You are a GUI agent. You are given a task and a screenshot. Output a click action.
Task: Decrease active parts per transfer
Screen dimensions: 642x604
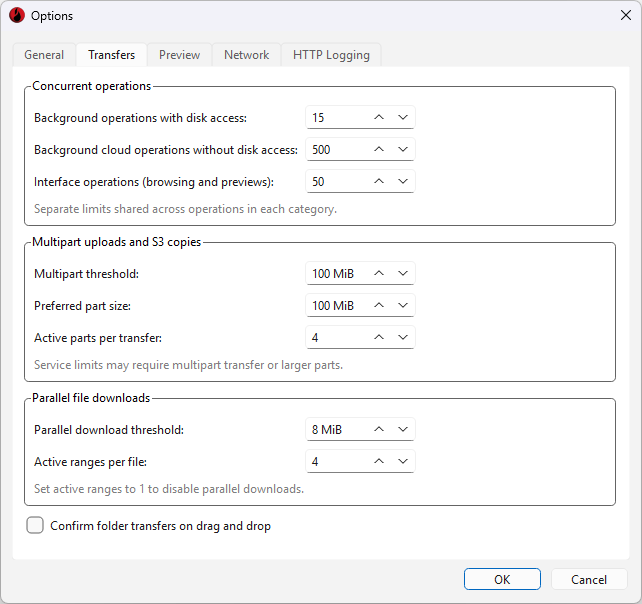coord(403,337)
